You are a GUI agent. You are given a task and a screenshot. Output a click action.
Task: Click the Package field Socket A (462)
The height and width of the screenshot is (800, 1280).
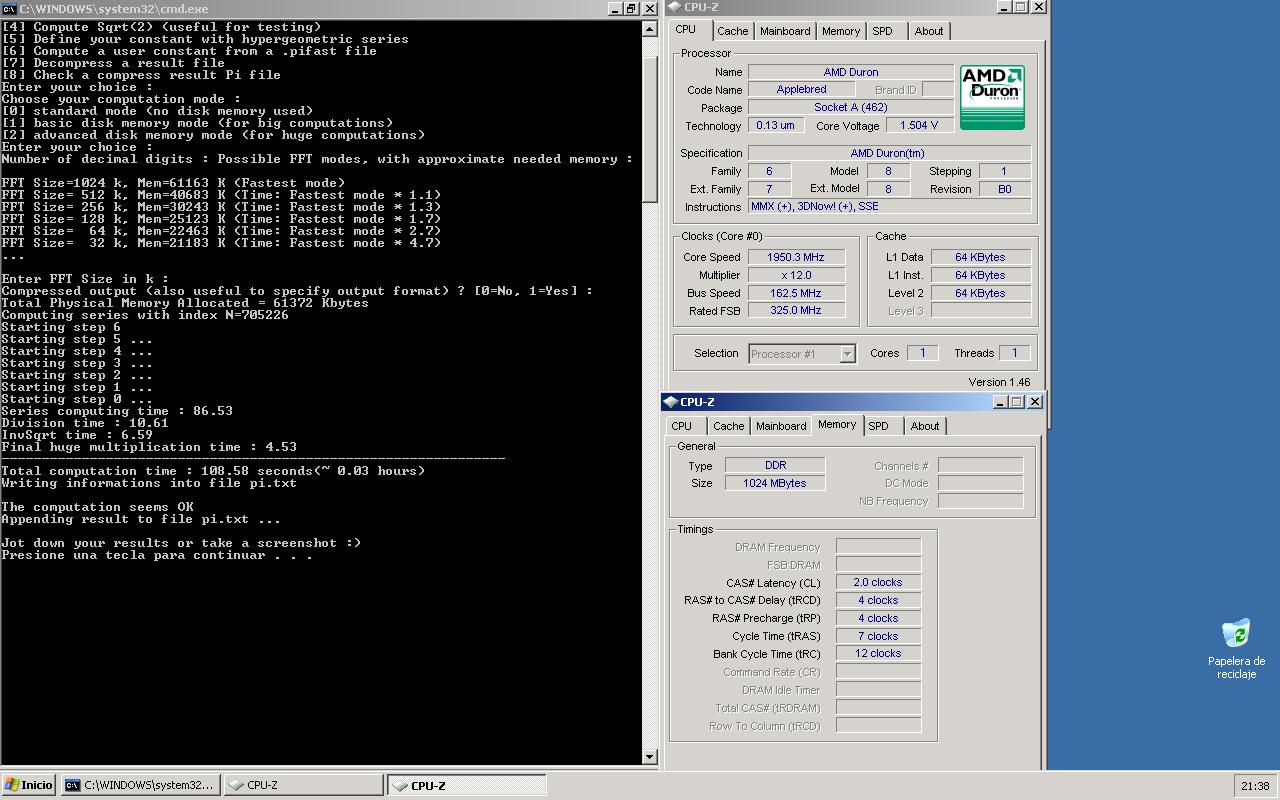851,107
